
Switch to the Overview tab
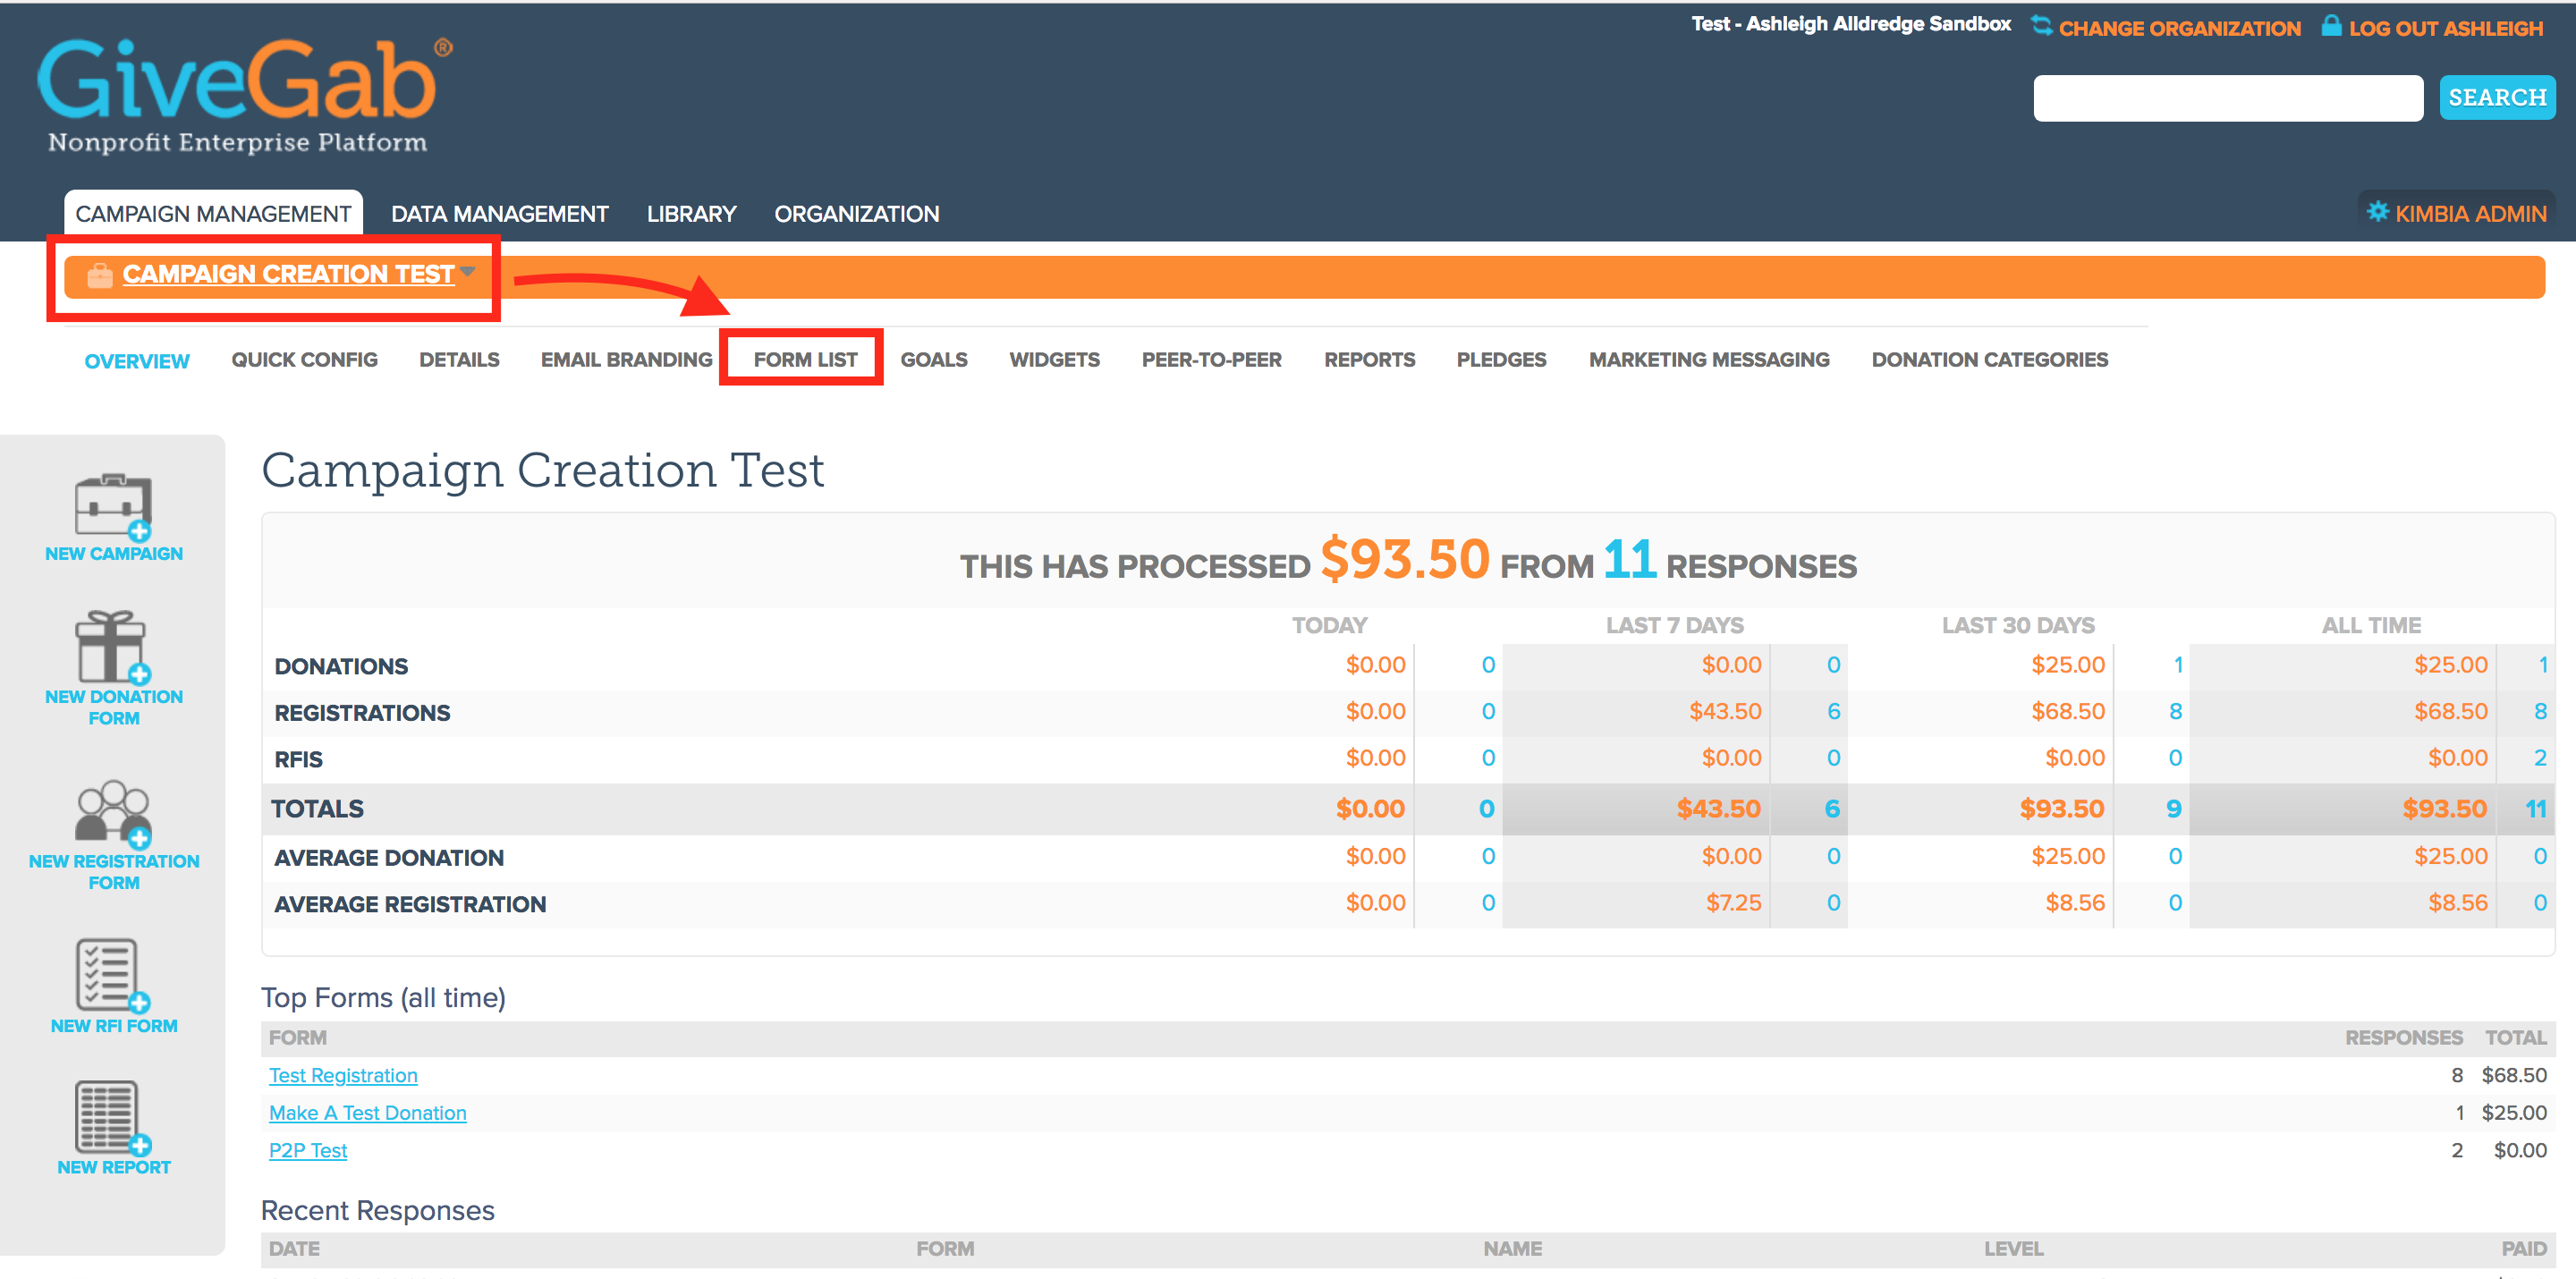(137, 361)
